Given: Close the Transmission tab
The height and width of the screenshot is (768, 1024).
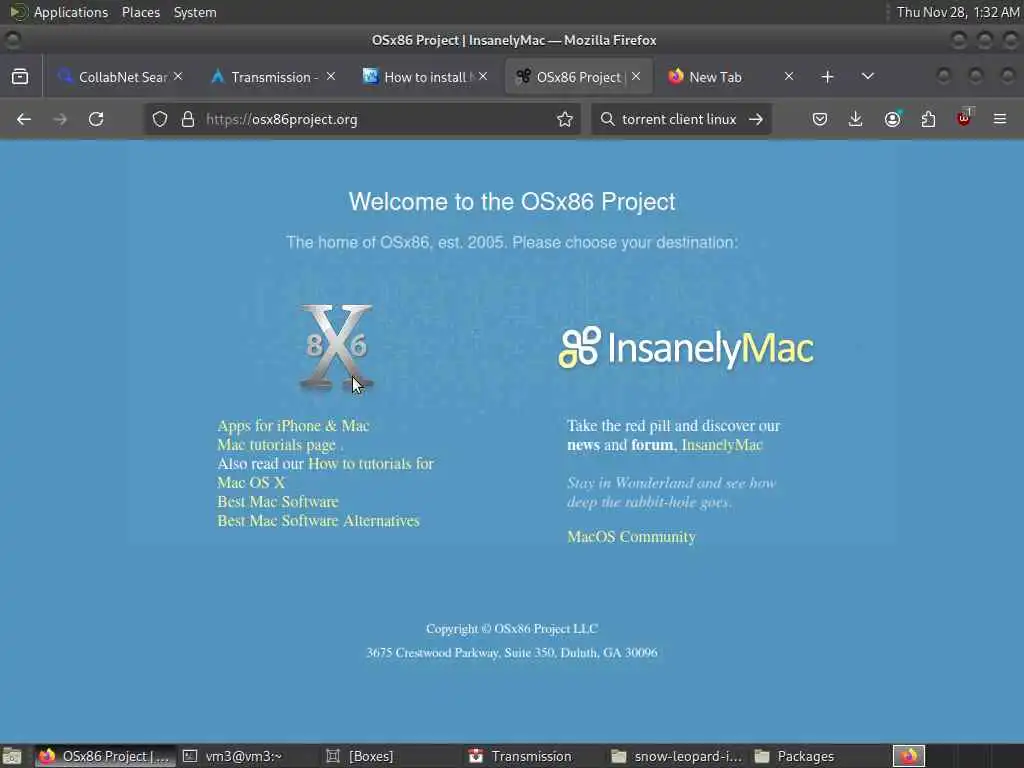Looking at the screenshot, I should [330, 76].
